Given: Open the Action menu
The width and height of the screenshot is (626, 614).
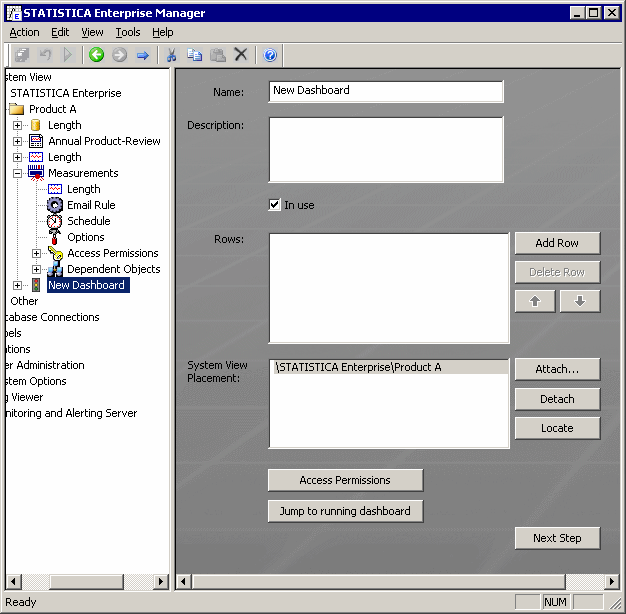Looking at the screenshot, I should coord(24,32).
